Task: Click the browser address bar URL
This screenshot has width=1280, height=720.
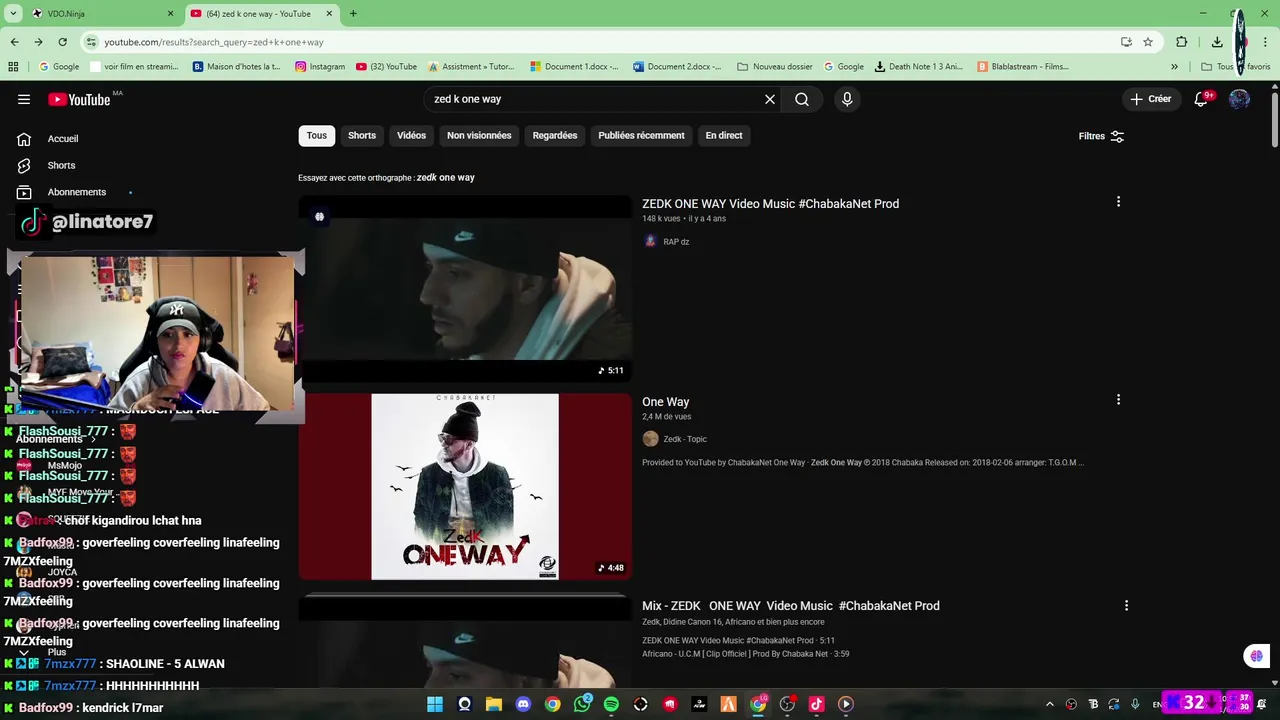Action: [x=214, y=42]
